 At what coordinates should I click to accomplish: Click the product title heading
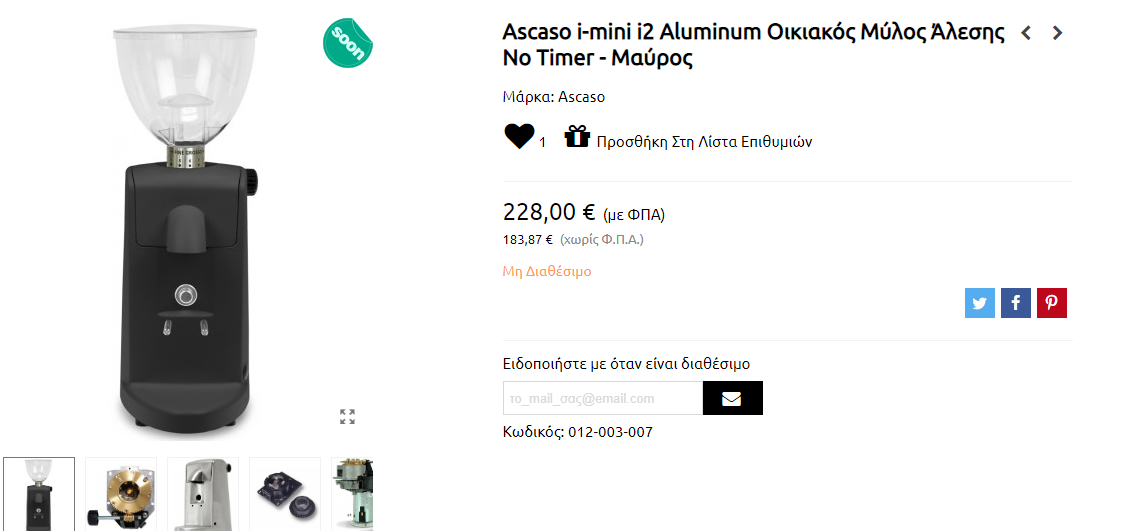point(753,45)
